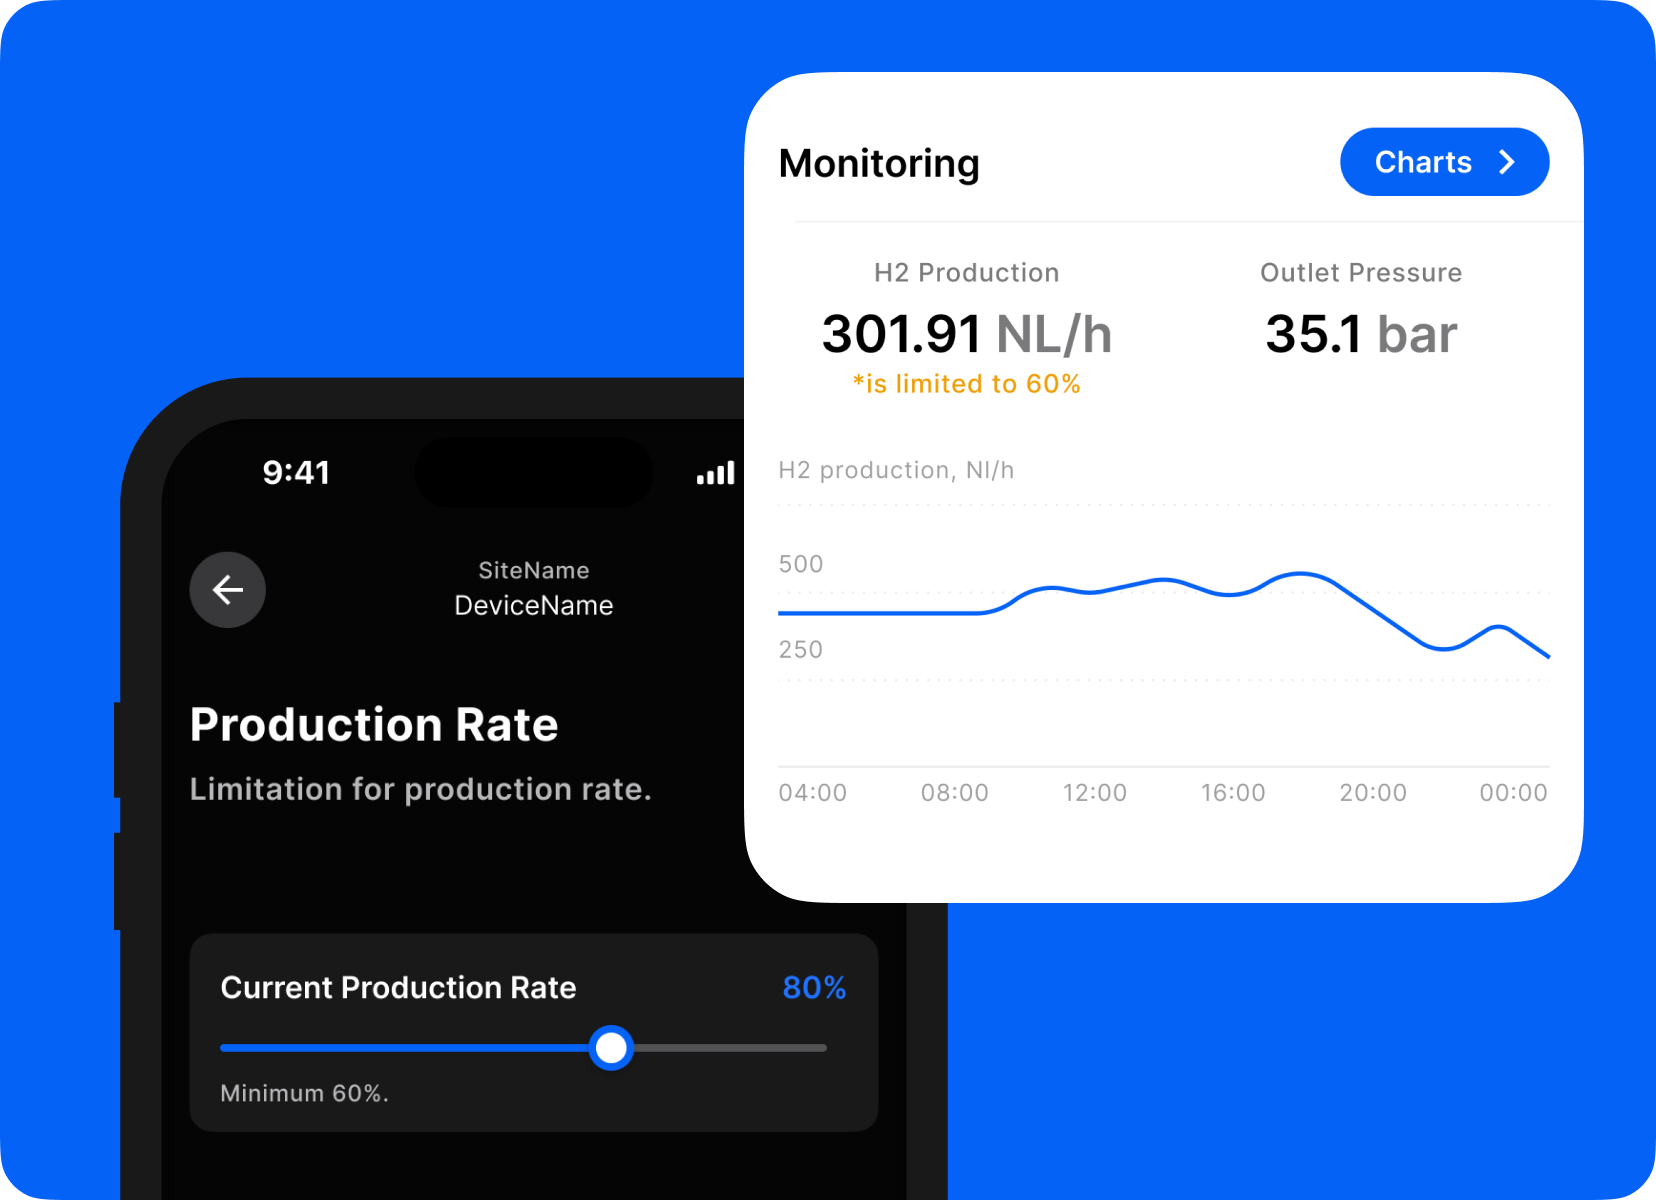Screen dimensions: 1656x1200
Task: Tap the 80% production rate value
Action: [814, 988]
